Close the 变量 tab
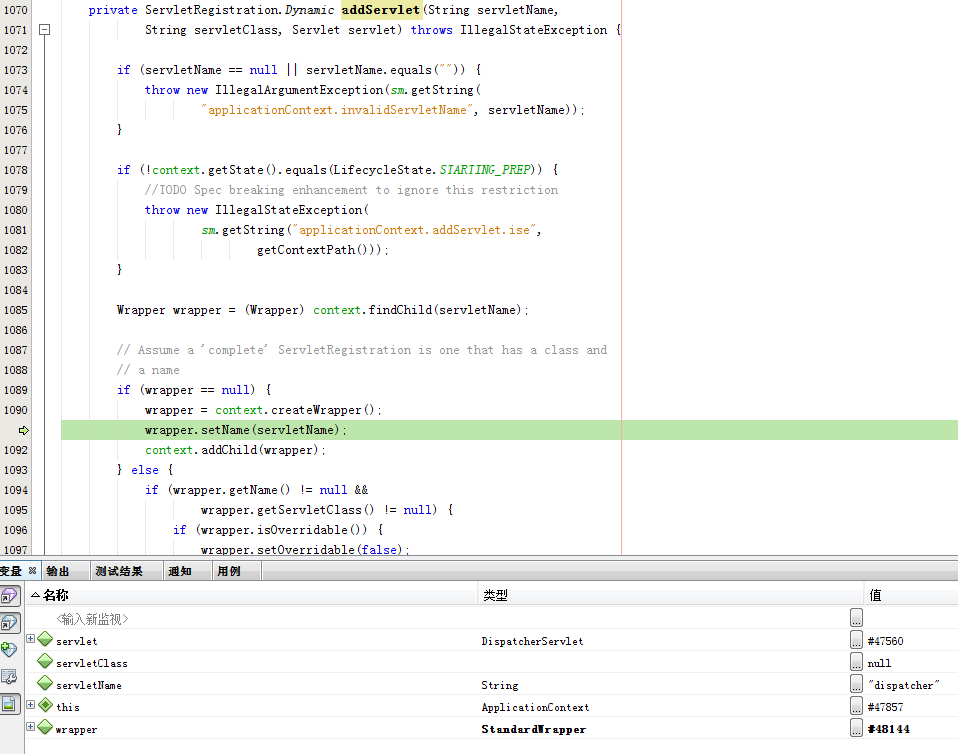This screenshot has height=754, width=958. [32, 571]
